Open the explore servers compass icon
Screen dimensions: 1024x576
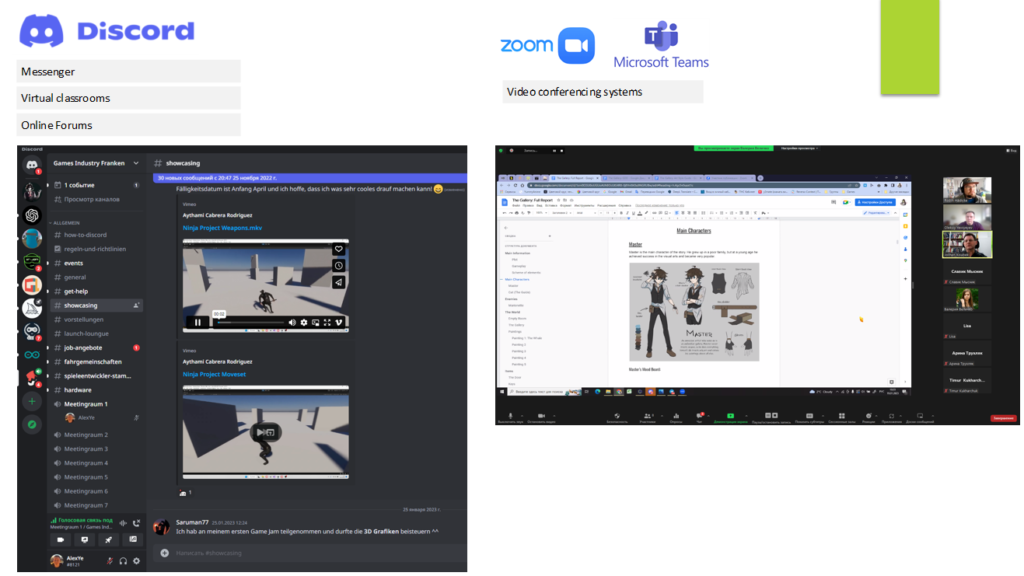click(31, 424)
